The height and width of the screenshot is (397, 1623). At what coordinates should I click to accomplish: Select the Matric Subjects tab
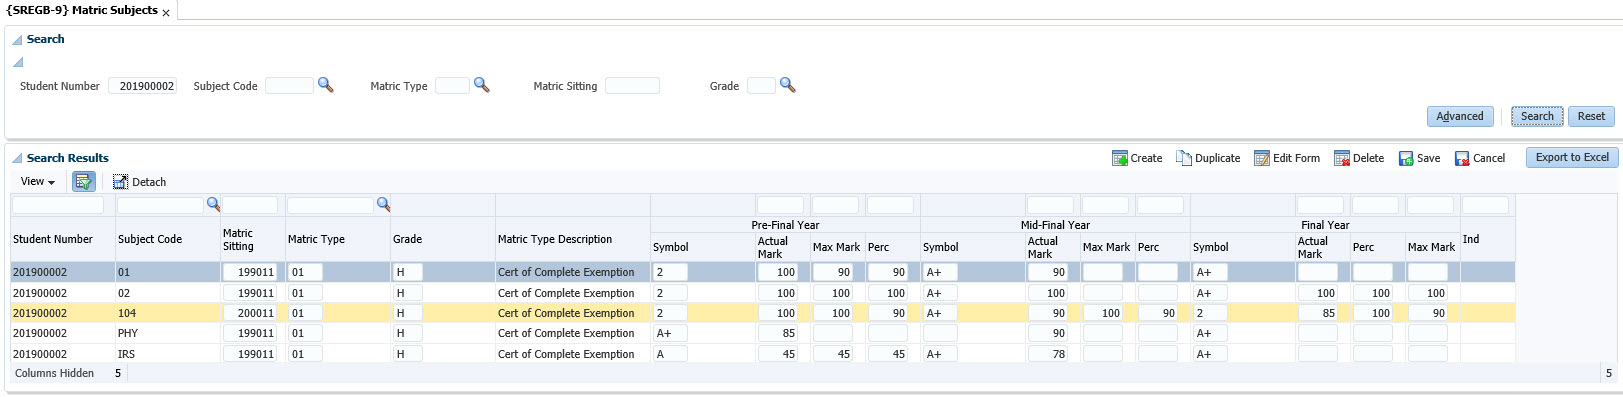[82, 10]
